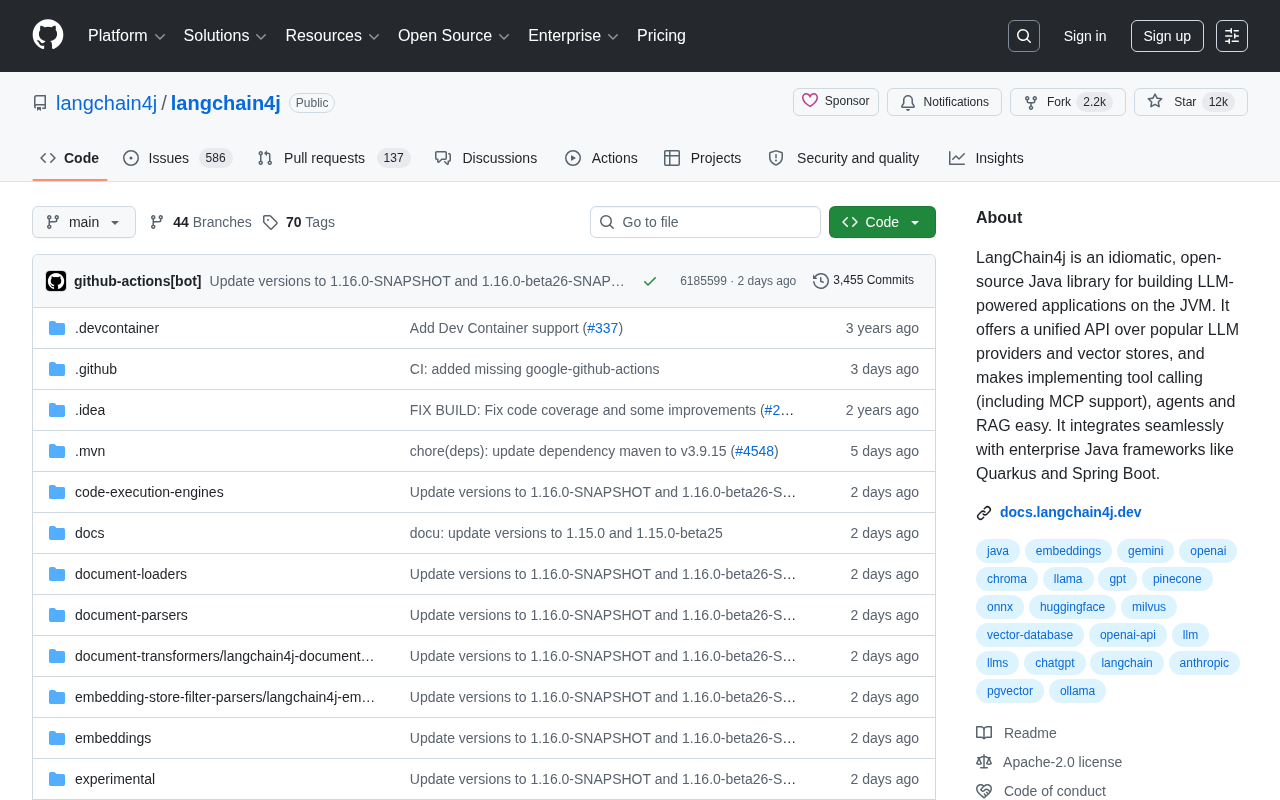This screenshot has width=1280, height=800.
Task: Star the langchain4j repository
Action: pyautogui.click(x=1191, y=102)
